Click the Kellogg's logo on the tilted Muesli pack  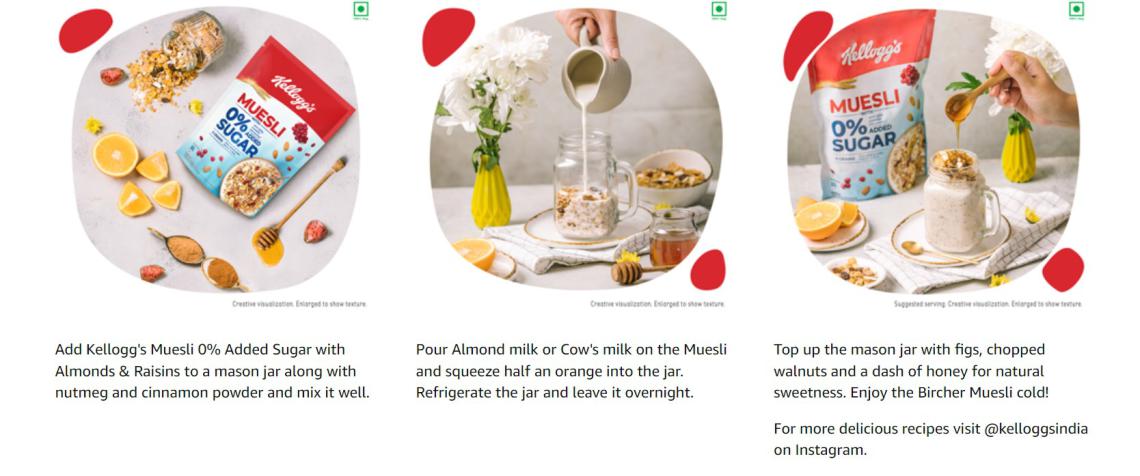click(293, 93)
